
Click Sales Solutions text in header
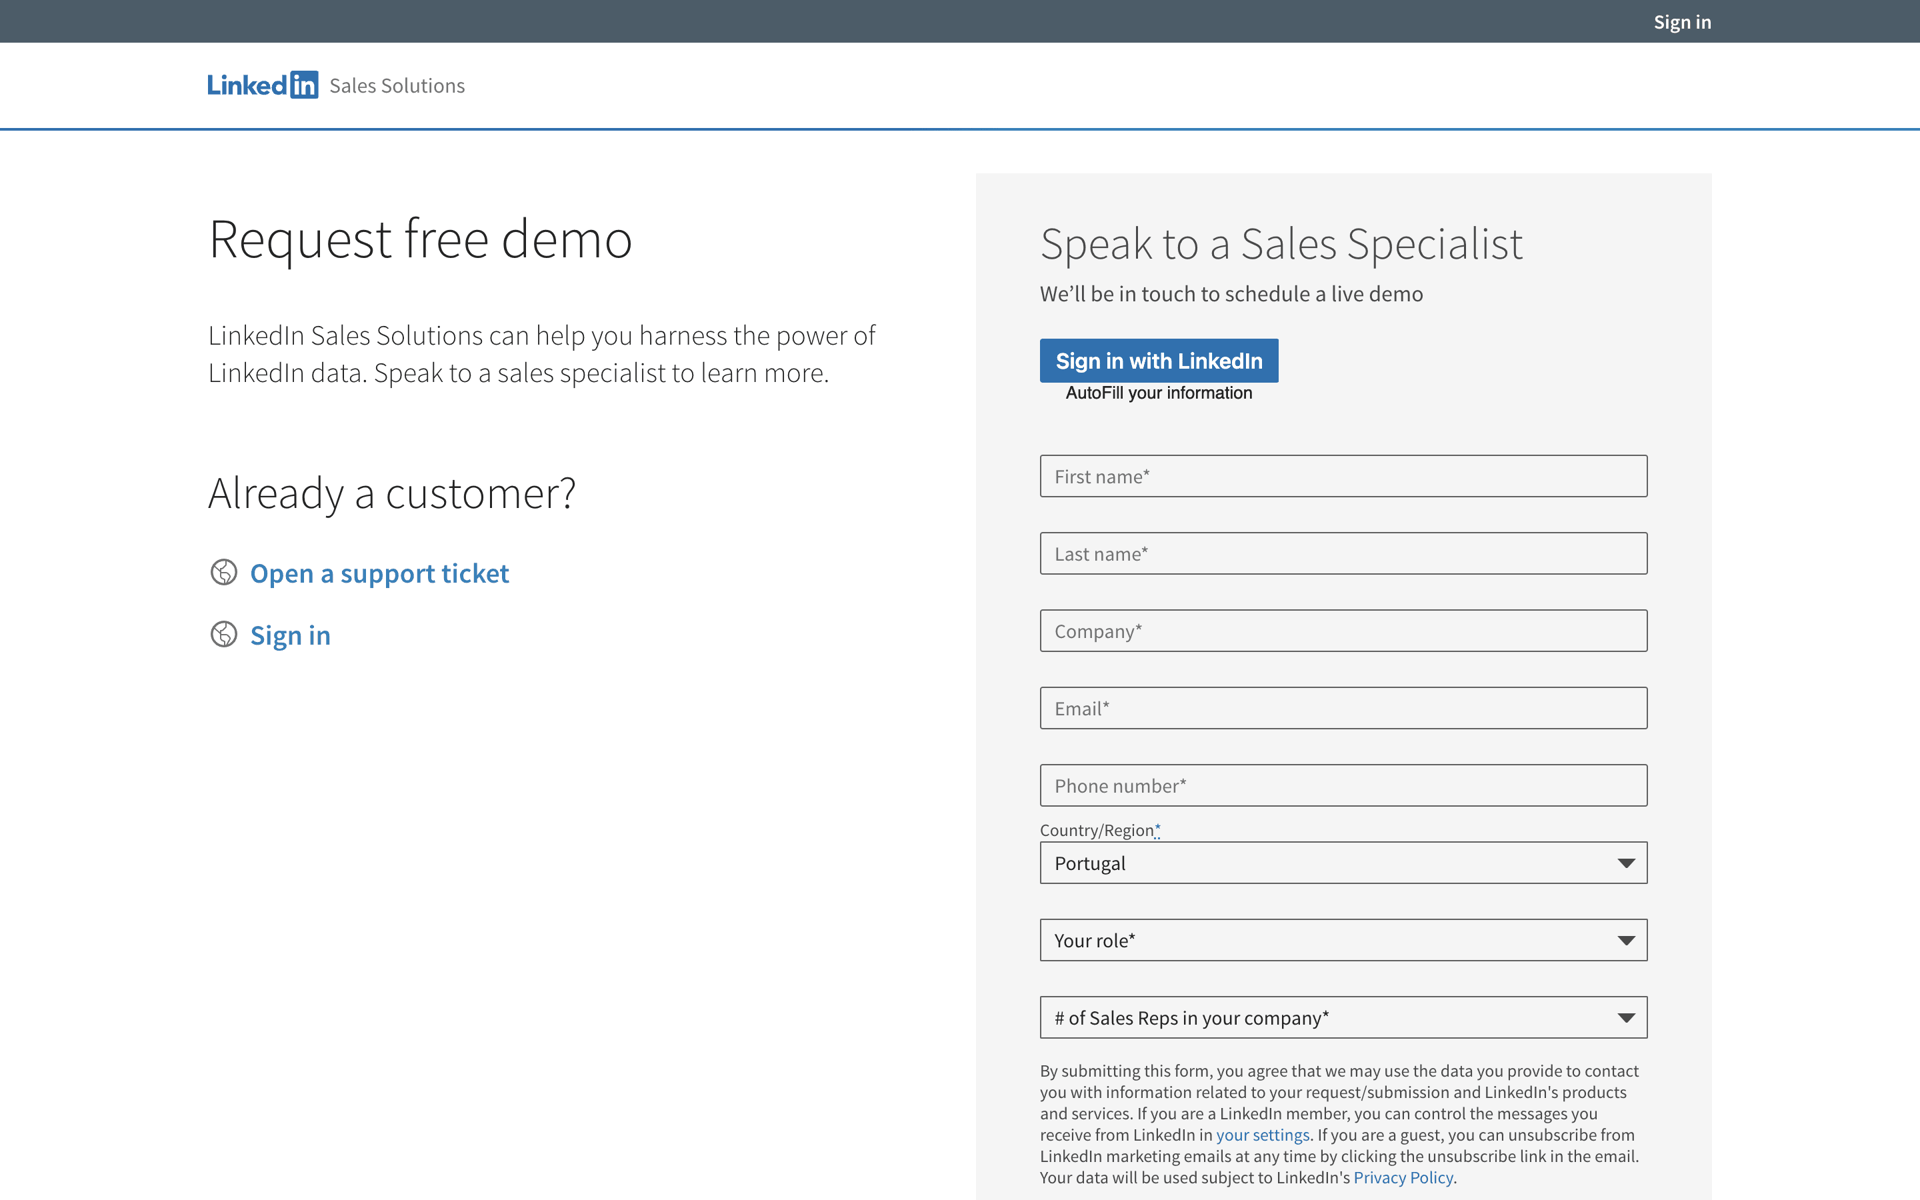coord(397,86)
